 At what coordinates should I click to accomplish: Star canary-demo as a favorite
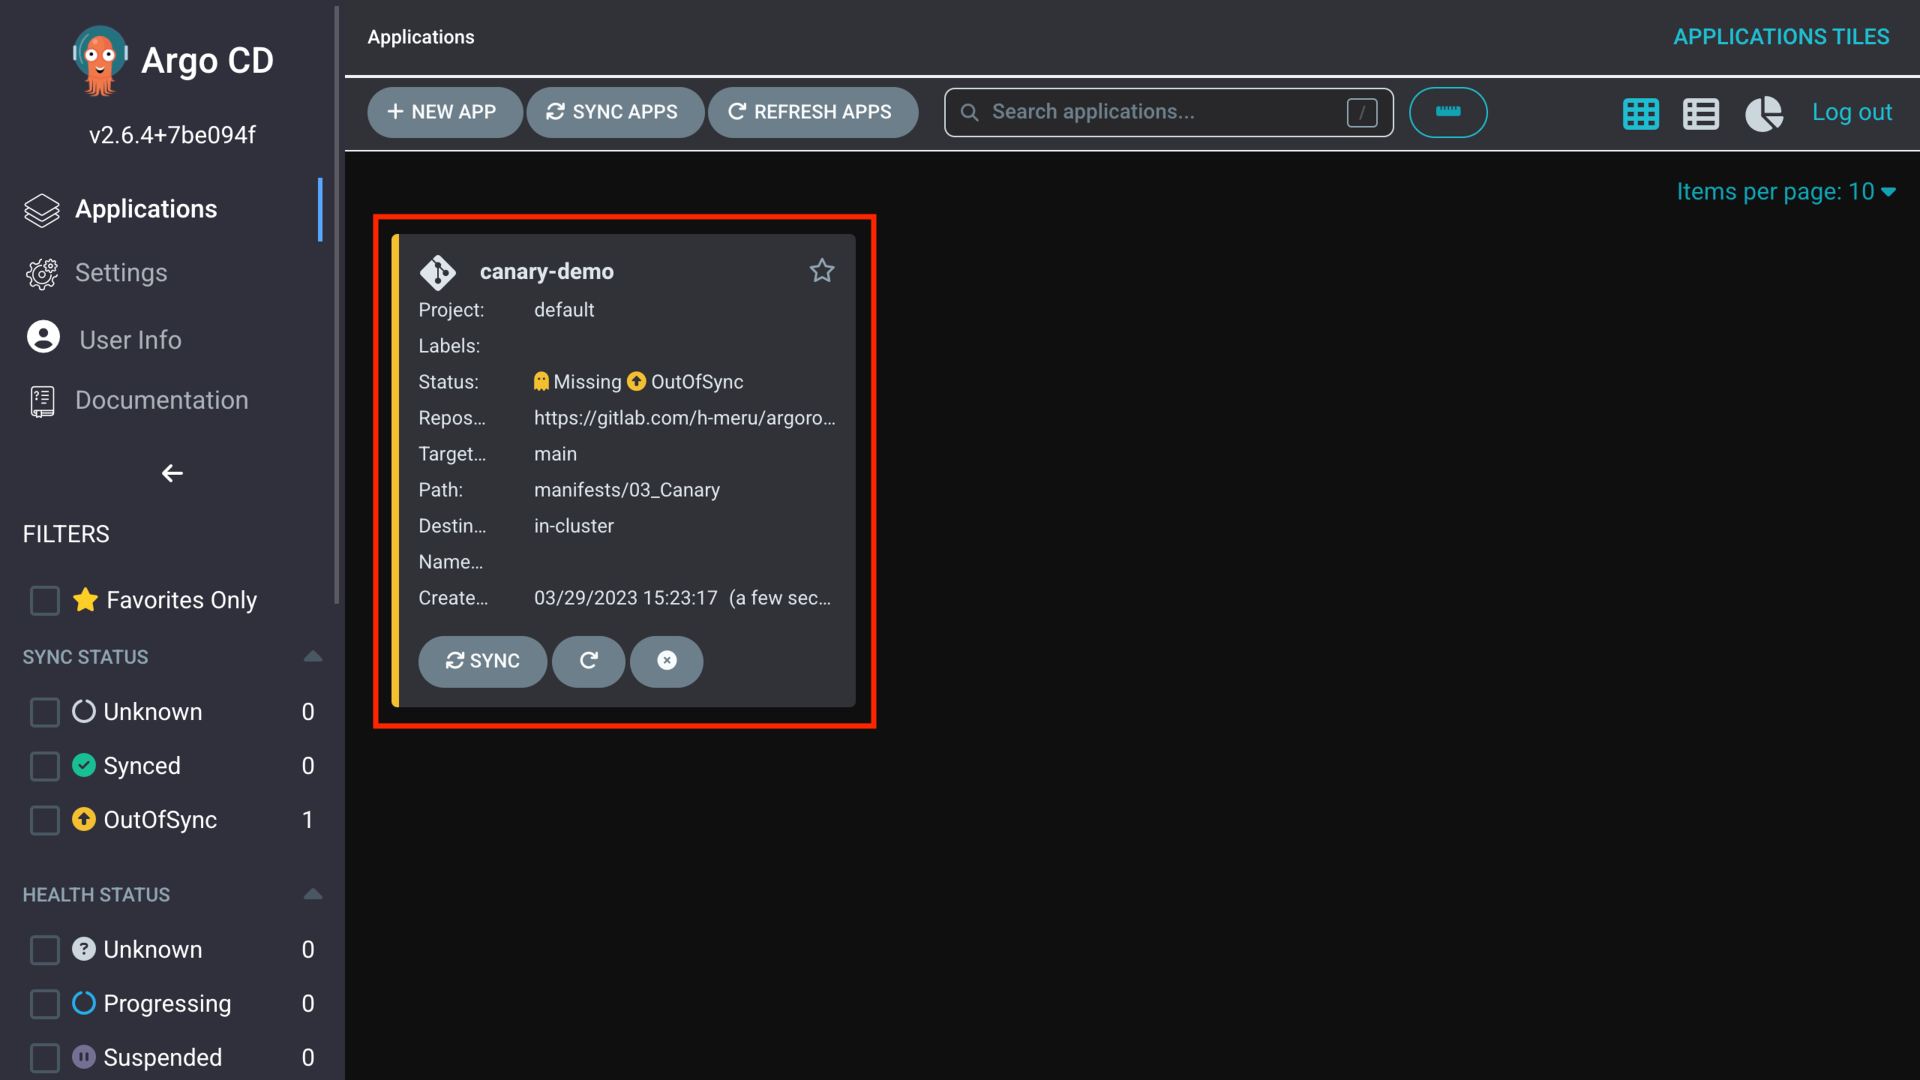click(822, 270)
